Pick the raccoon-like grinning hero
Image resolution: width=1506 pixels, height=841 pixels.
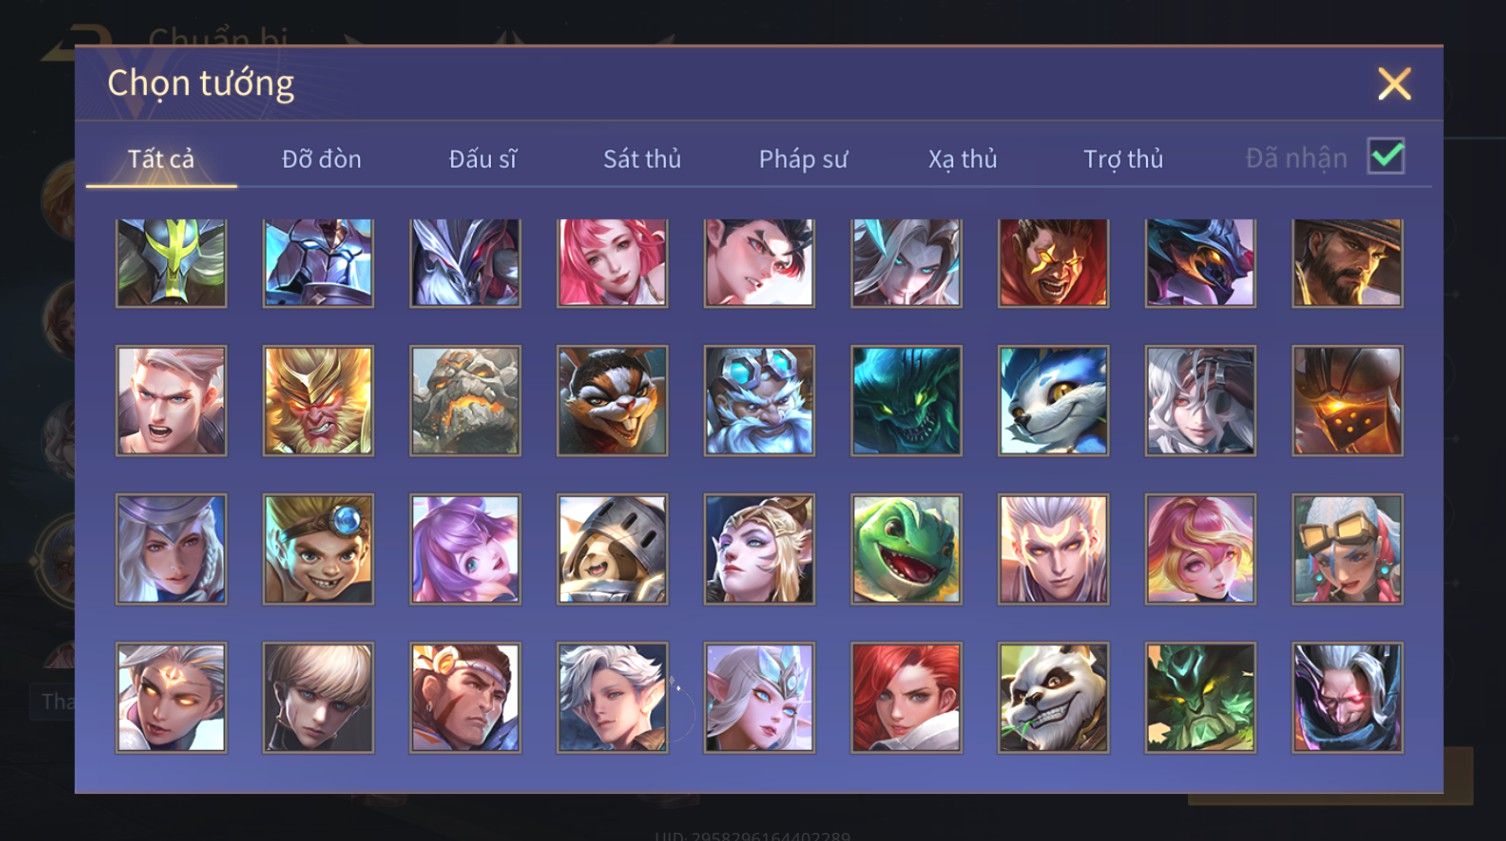pyautogui.click(x=612, y=401)
